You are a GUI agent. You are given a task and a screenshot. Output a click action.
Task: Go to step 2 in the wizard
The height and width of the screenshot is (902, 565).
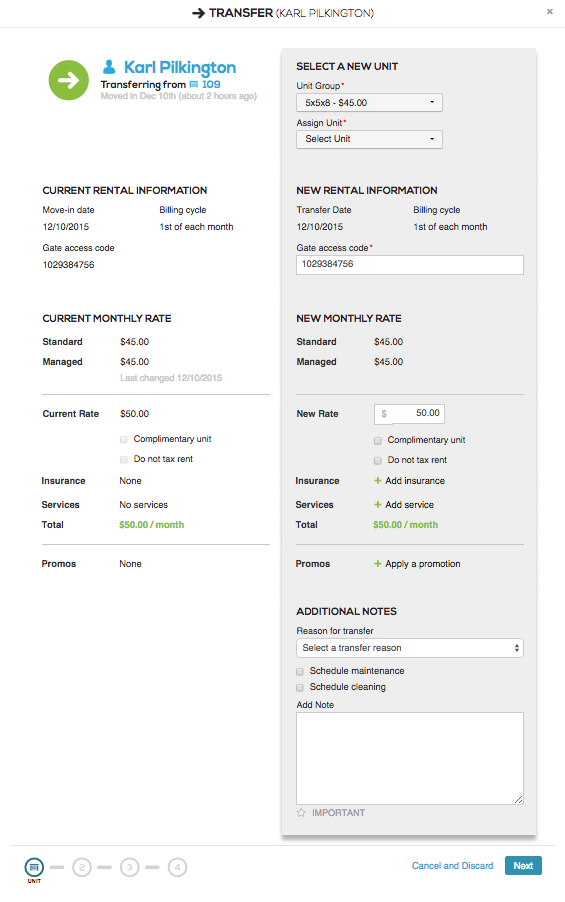82,867
